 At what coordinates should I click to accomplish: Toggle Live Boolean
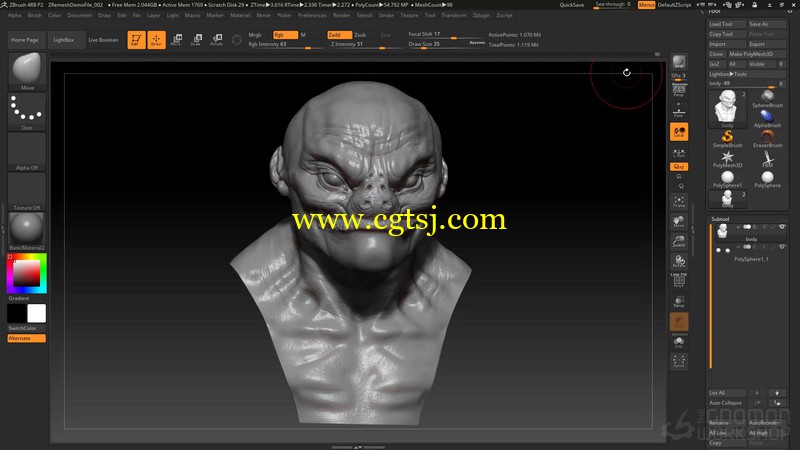pyautogui.click(x=103, y=40)
